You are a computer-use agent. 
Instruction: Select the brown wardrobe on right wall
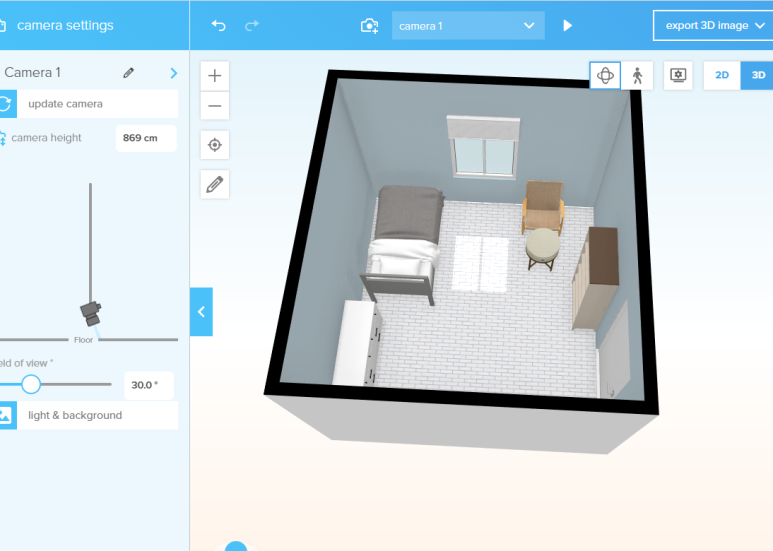pyautogui.click(x=597, y=276)
